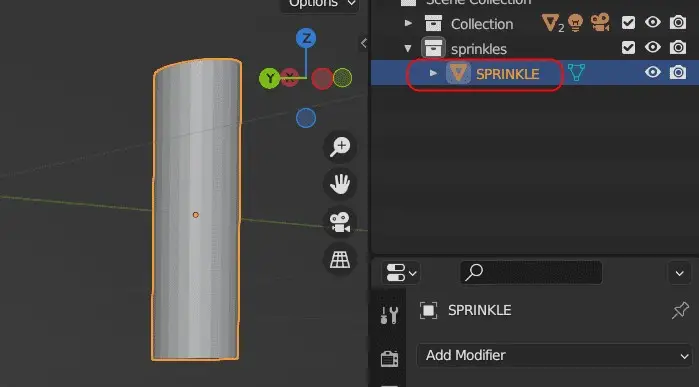Open the viewport Options dropdown

pyautogui.click(x=320, y=4)
